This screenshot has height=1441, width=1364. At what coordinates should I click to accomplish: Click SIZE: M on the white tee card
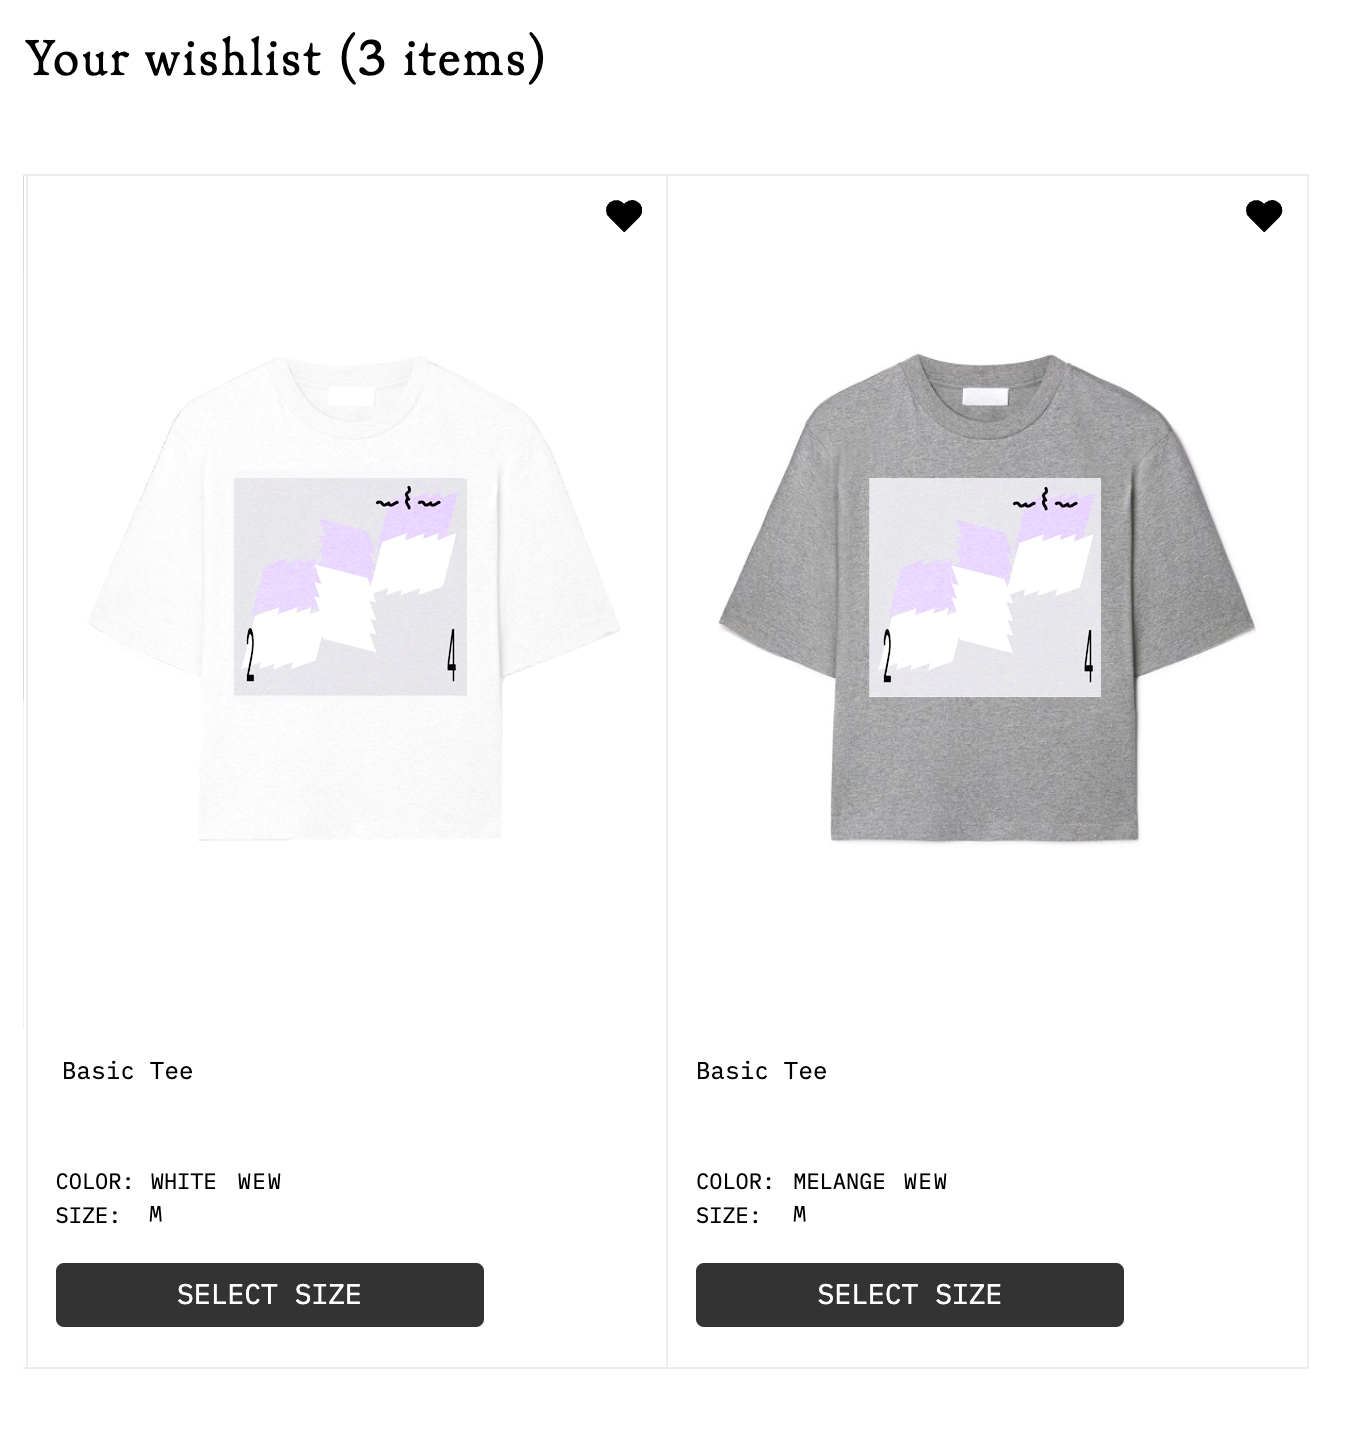[109, 1215]
